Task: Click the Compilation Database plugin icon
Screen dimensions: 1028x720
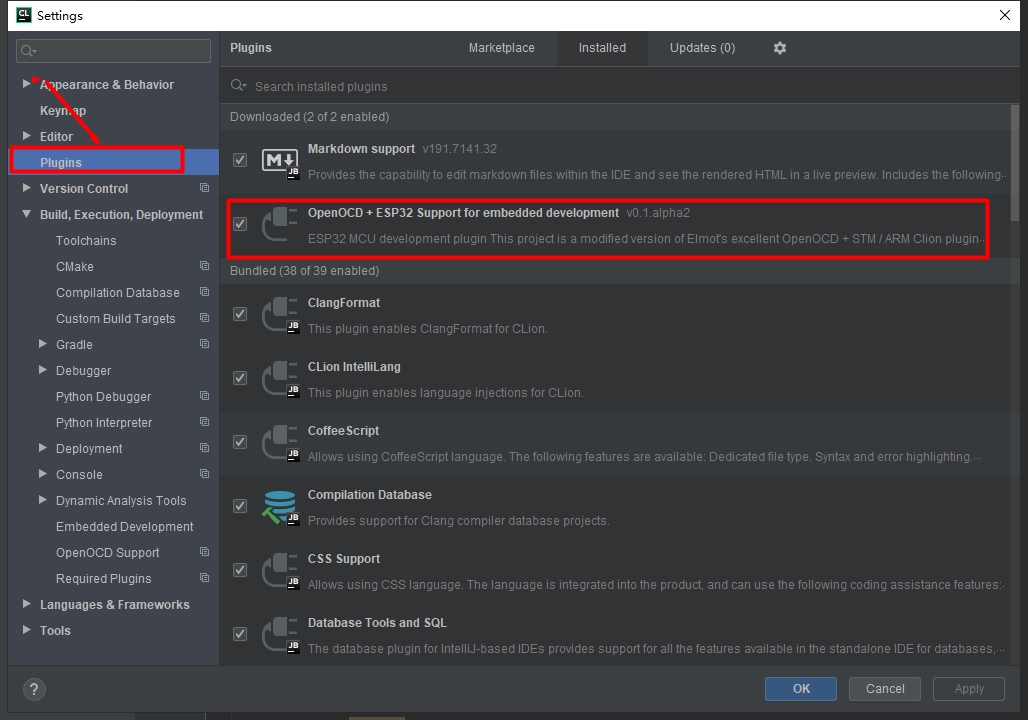Action: click(x=280, y=507)
